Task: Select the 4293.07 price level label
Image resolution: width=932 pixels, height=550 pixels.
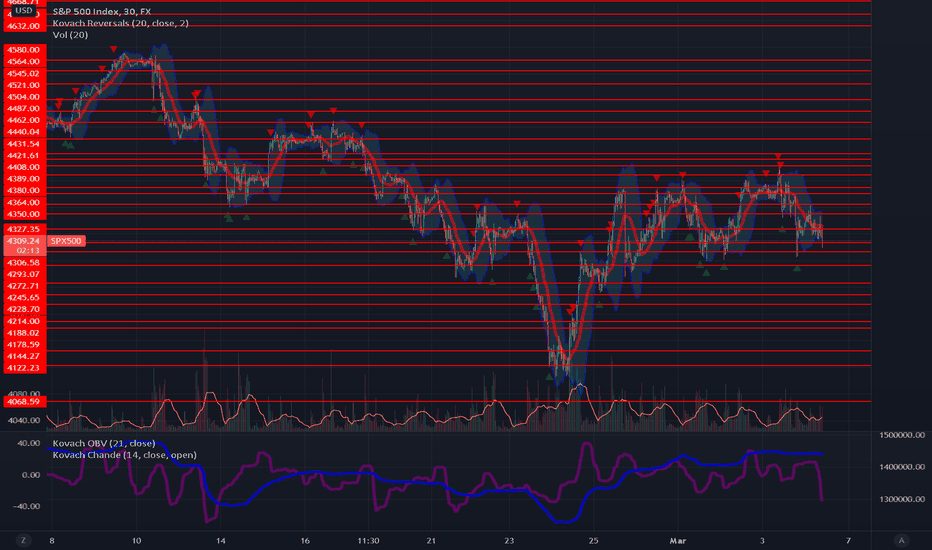Action: [x=24, y=274]
